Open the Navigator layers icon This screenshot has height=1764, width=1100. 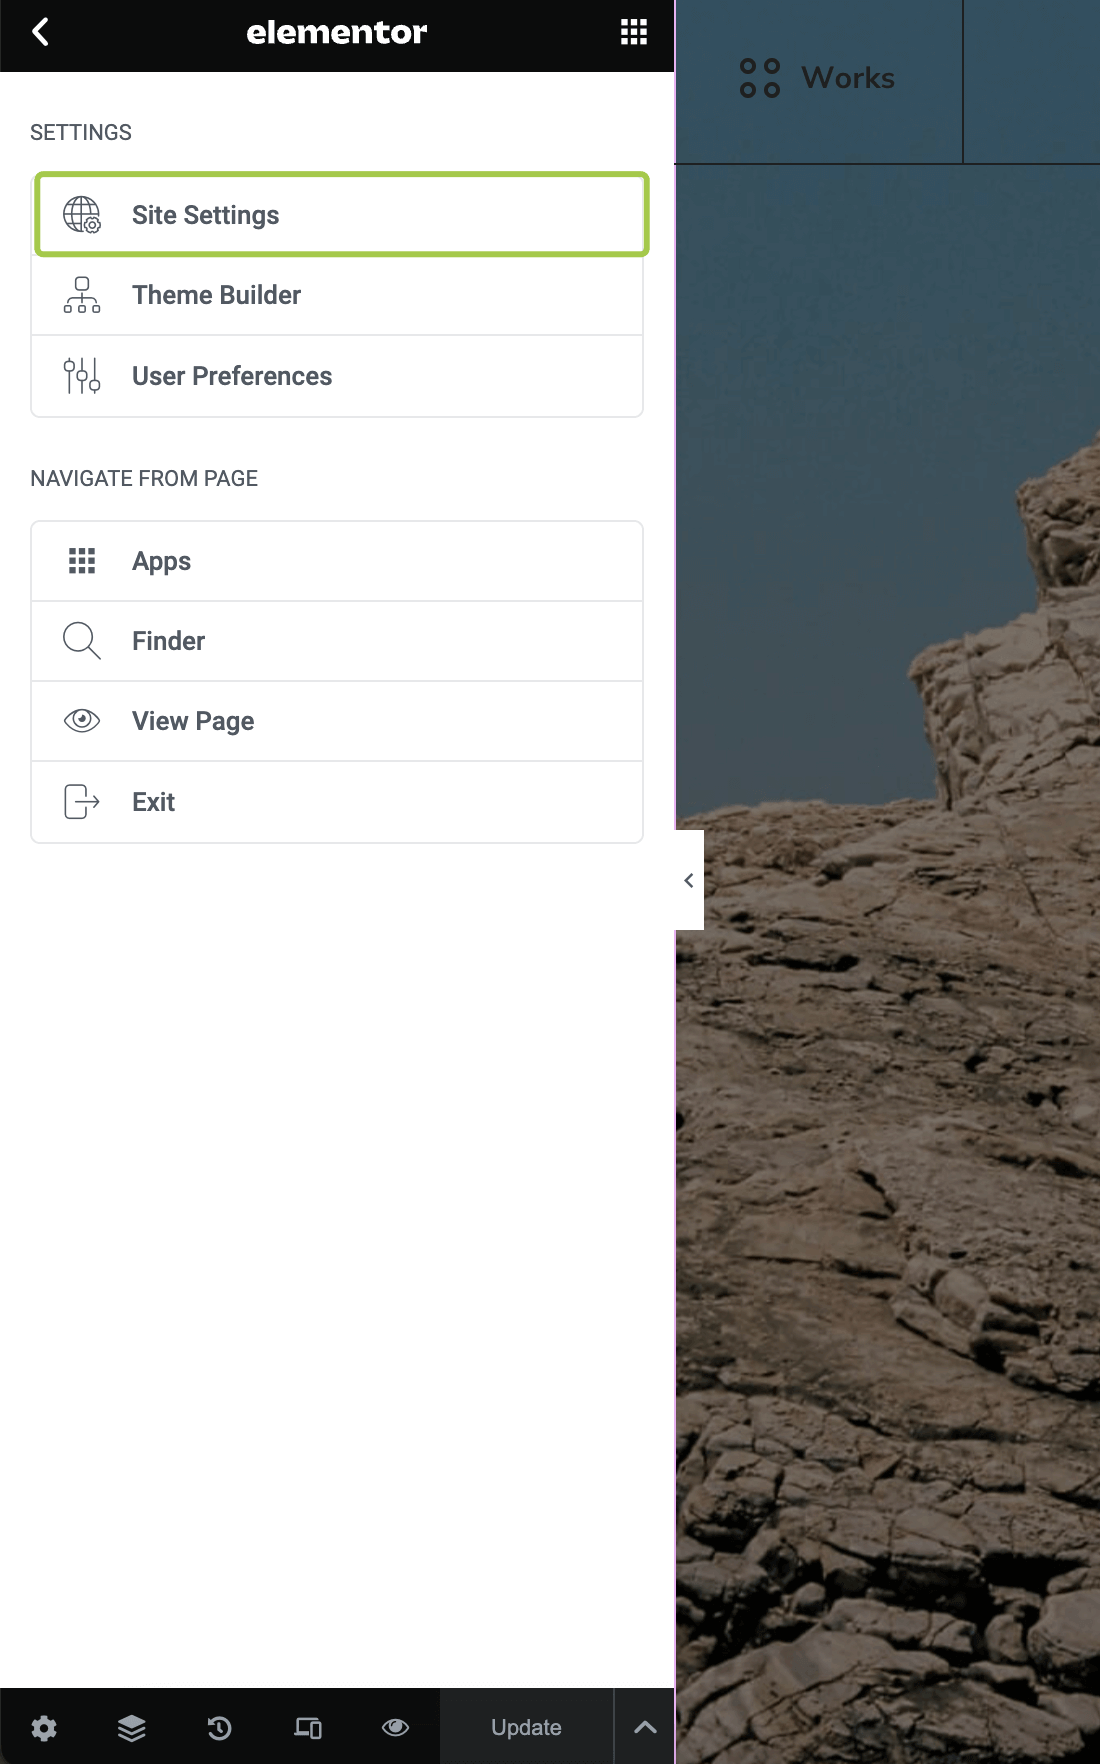132,1727
